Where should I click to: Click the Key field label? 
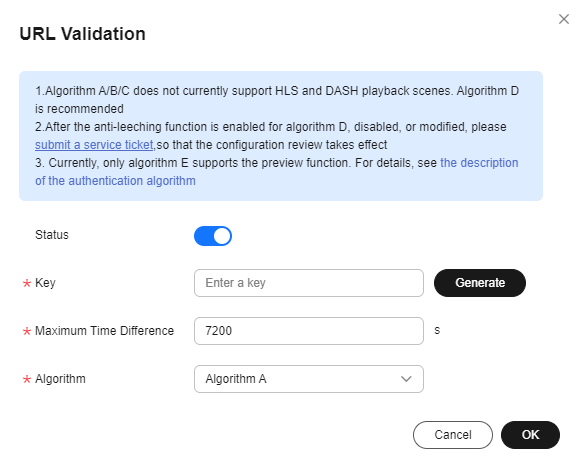45,283
